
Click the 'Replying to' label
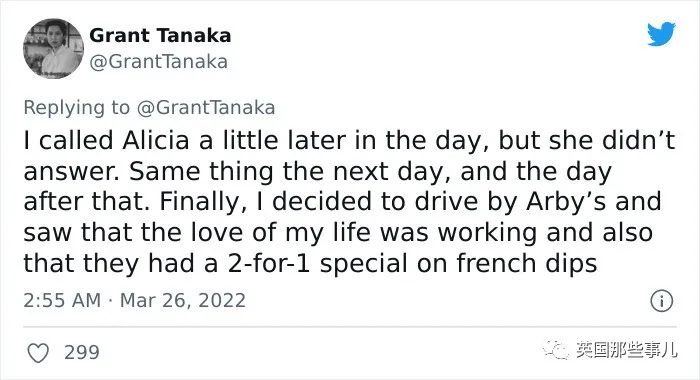pyautogui.click(x=76, y=108)
